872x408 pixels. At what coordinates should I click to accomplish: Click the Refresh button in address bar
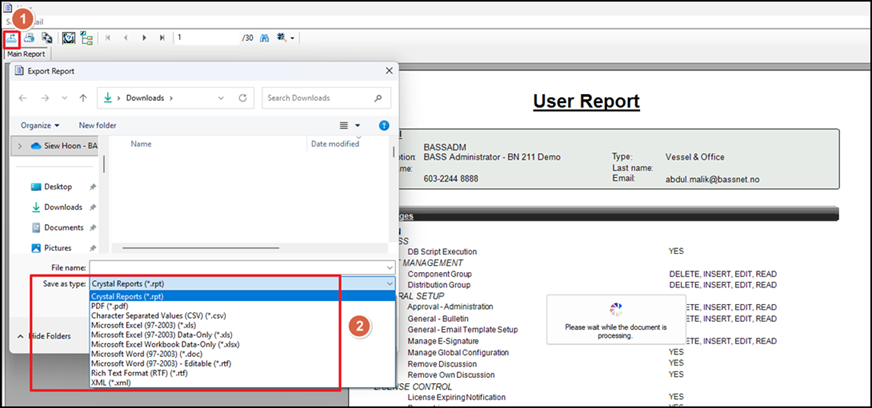point(242,98)
